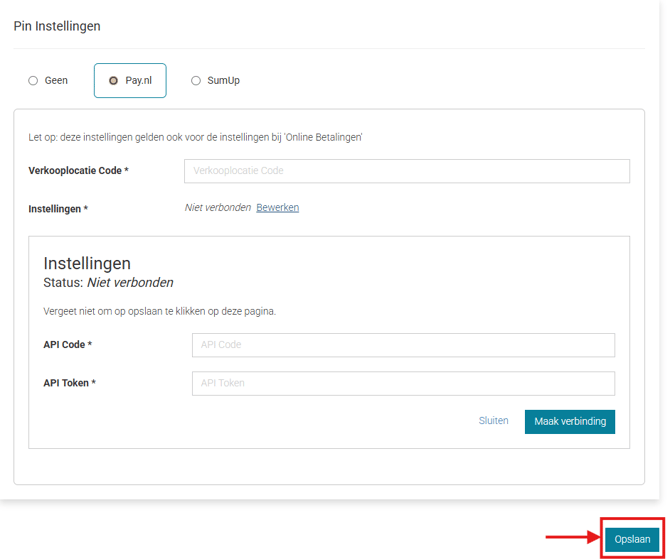Focus the API Code text field
This screenshot has width=670, height=559.
click(x=402, y=345)
